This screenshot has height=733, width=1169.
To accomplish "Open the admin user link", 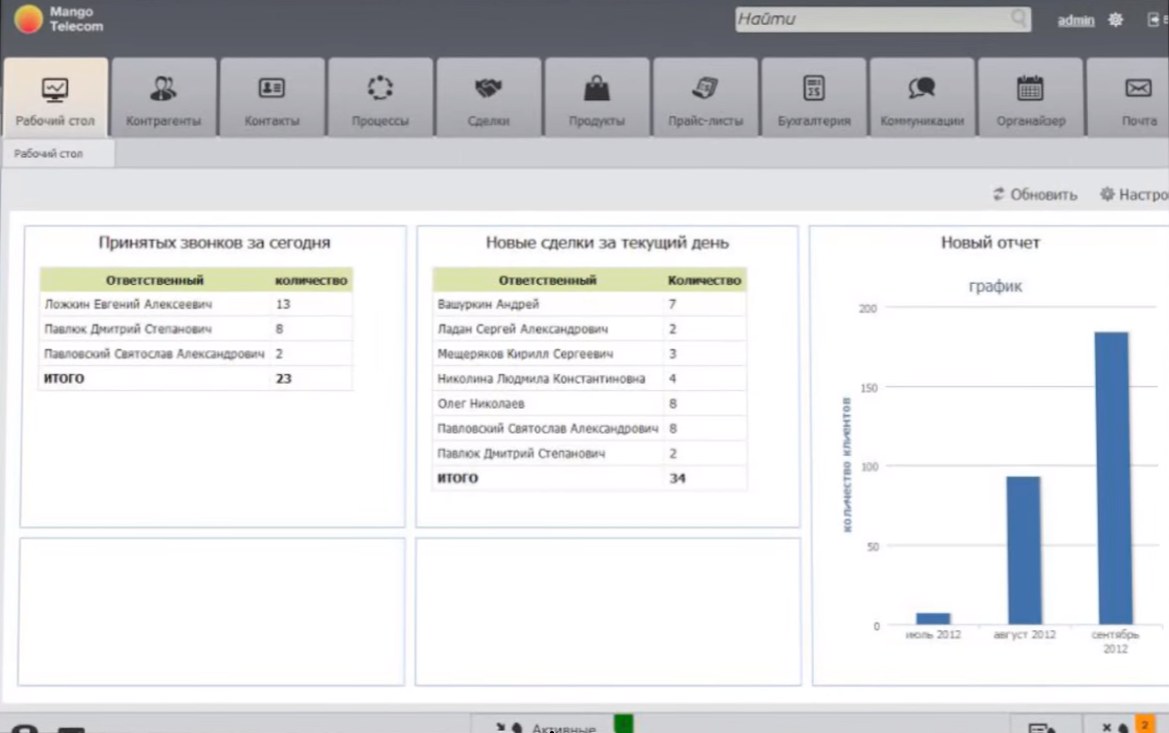I will [1076, 21].
